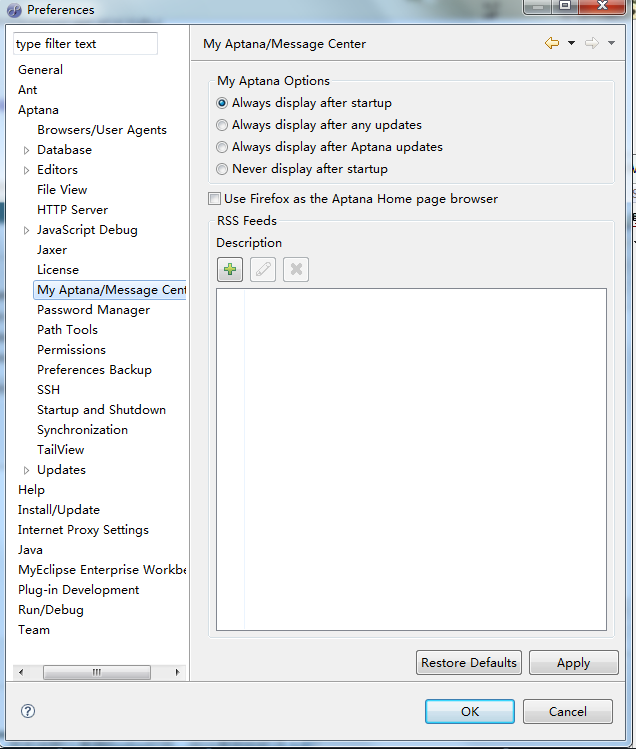The height and width of the screenshot is (749, 636).
Task: Select the Database tree item label
Action: coord(65,150)
